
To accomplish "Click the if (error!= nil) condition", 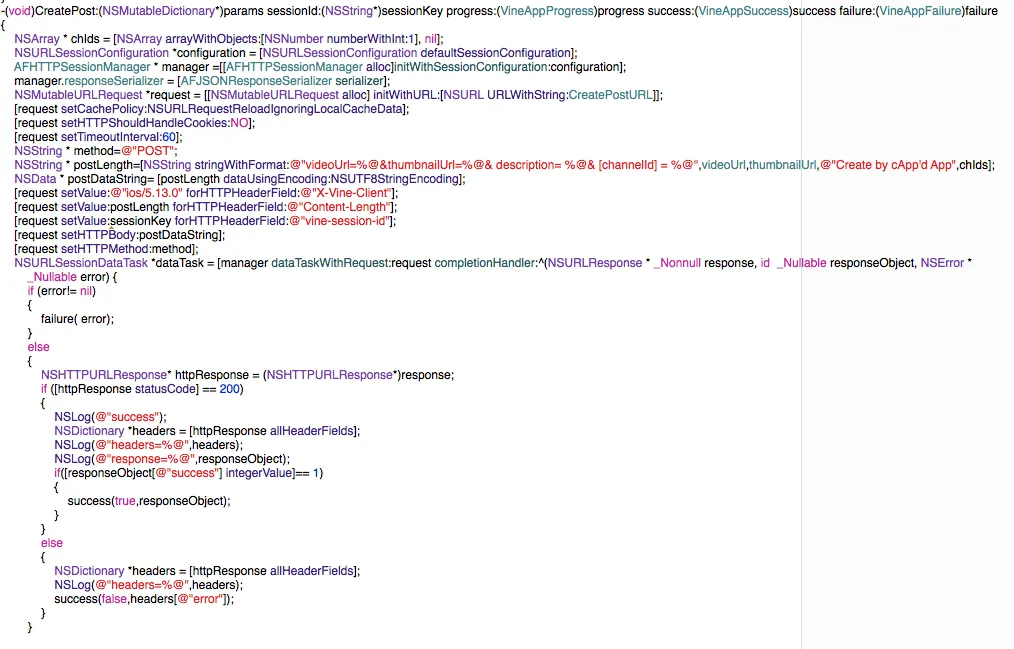I will (x=61, y=291).
